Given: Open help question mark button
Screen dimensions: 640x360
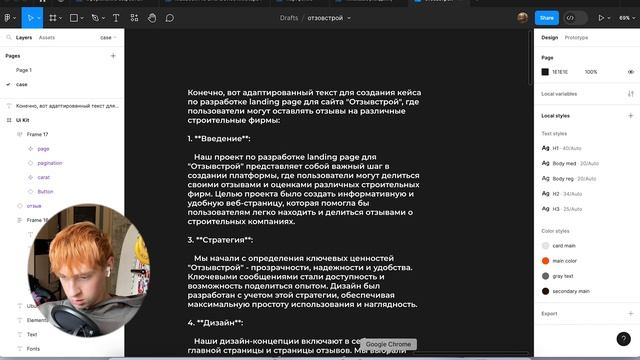Looking at the screenshot, I should (623, 339).
